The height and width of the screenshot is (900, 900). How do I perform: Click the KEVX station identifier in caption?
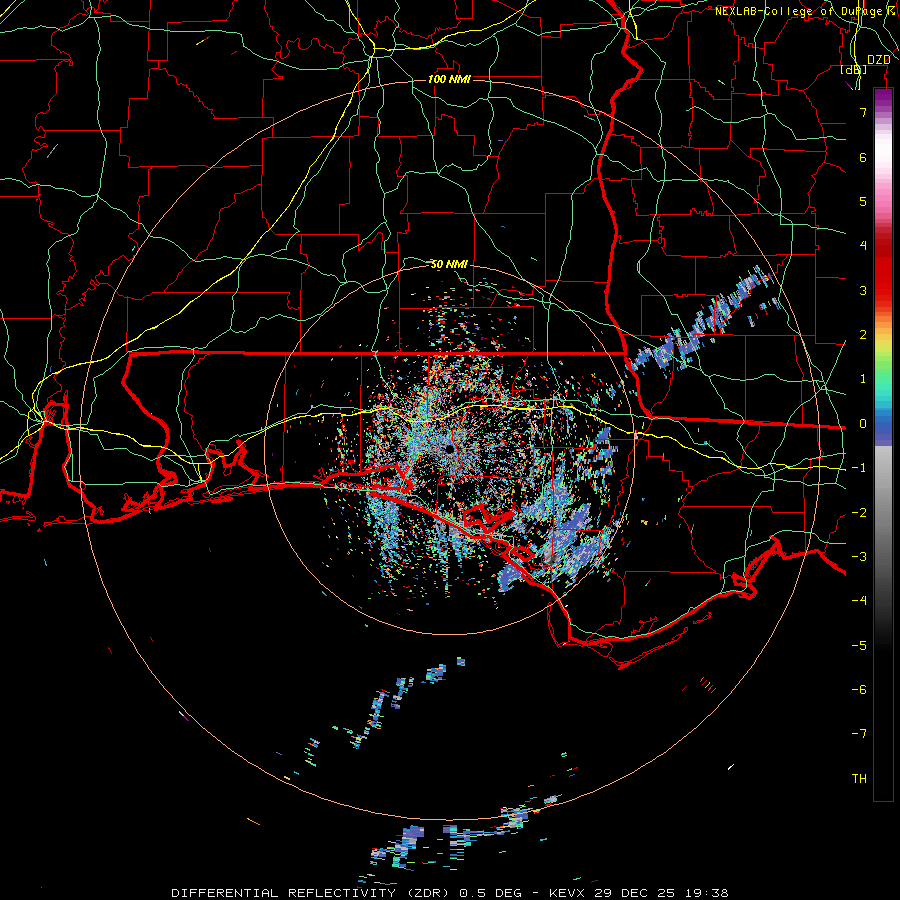568,893
